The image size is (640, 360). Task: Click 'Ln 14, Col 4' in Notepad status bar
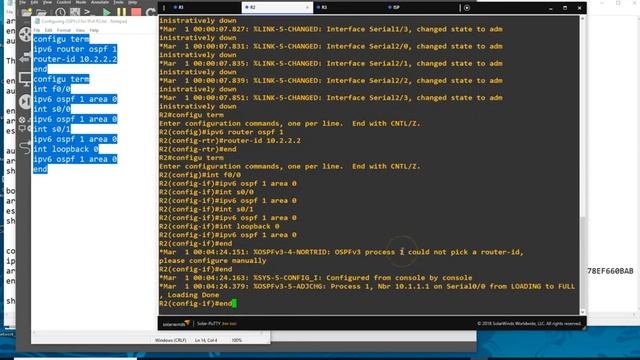coord(206,340)
